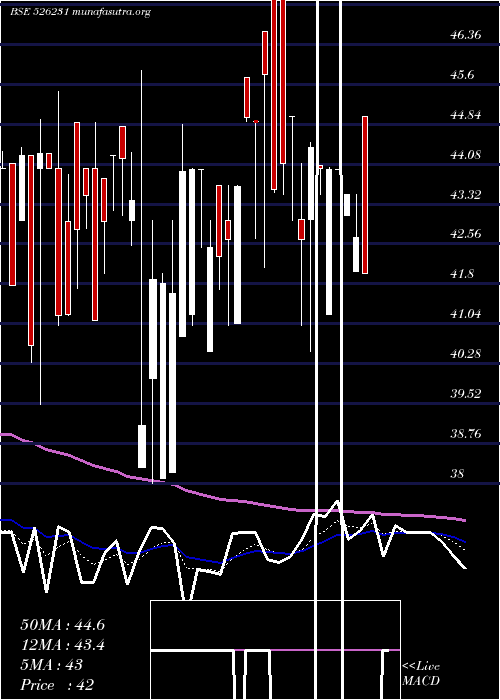Select the 42.56 price axis label
The height and width of the screenshot is (700, 500).
click(466, 233)
